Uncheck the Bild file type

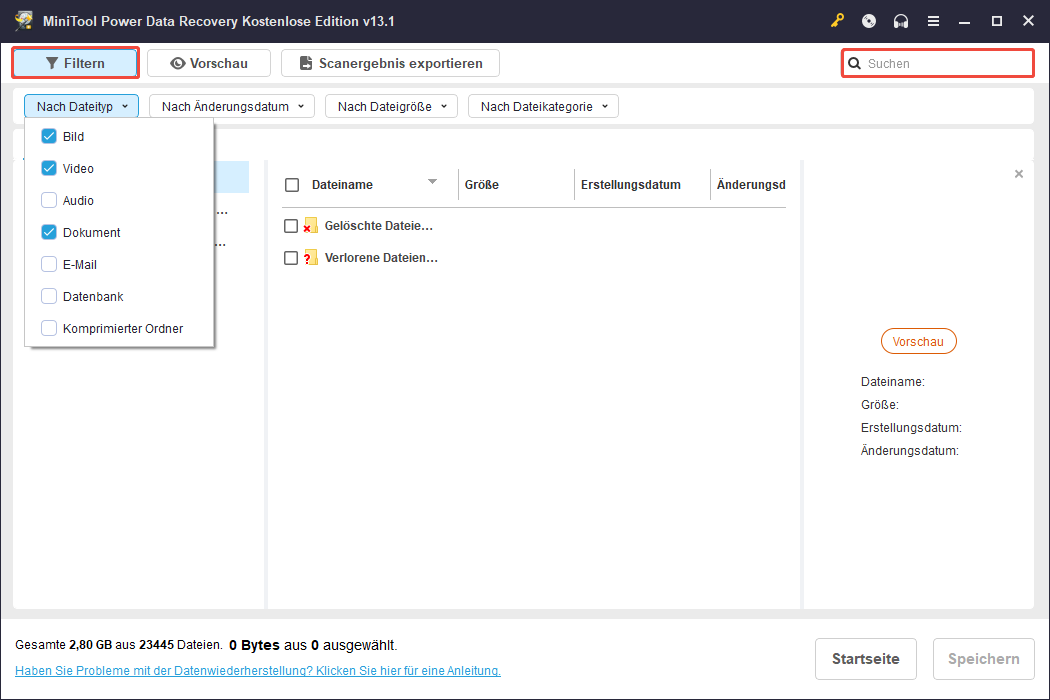(49, 136)
